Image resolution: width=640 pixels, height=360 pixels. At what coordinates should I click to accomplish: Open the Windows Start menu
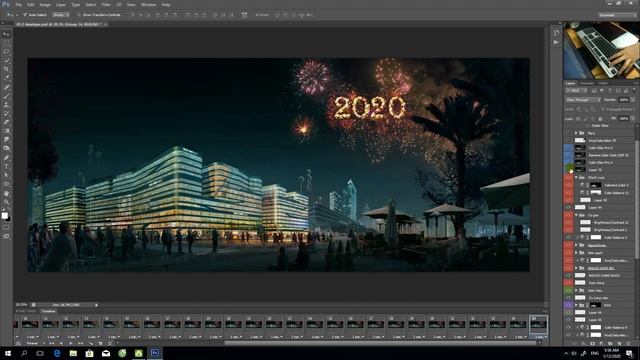pyautogui.click(x=8, y=353)
